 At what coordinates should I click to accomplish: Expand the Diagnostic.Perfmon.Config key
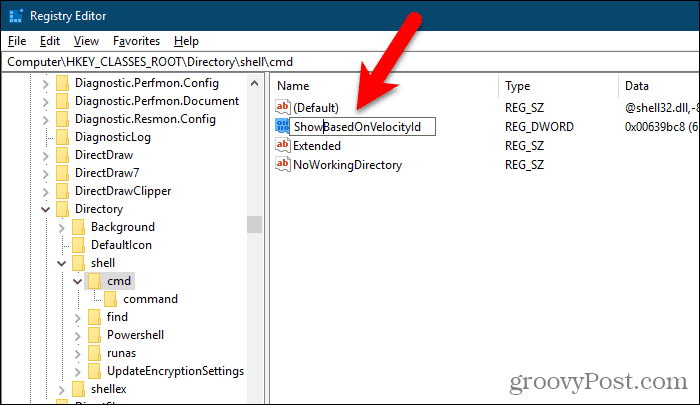(46, 84)
